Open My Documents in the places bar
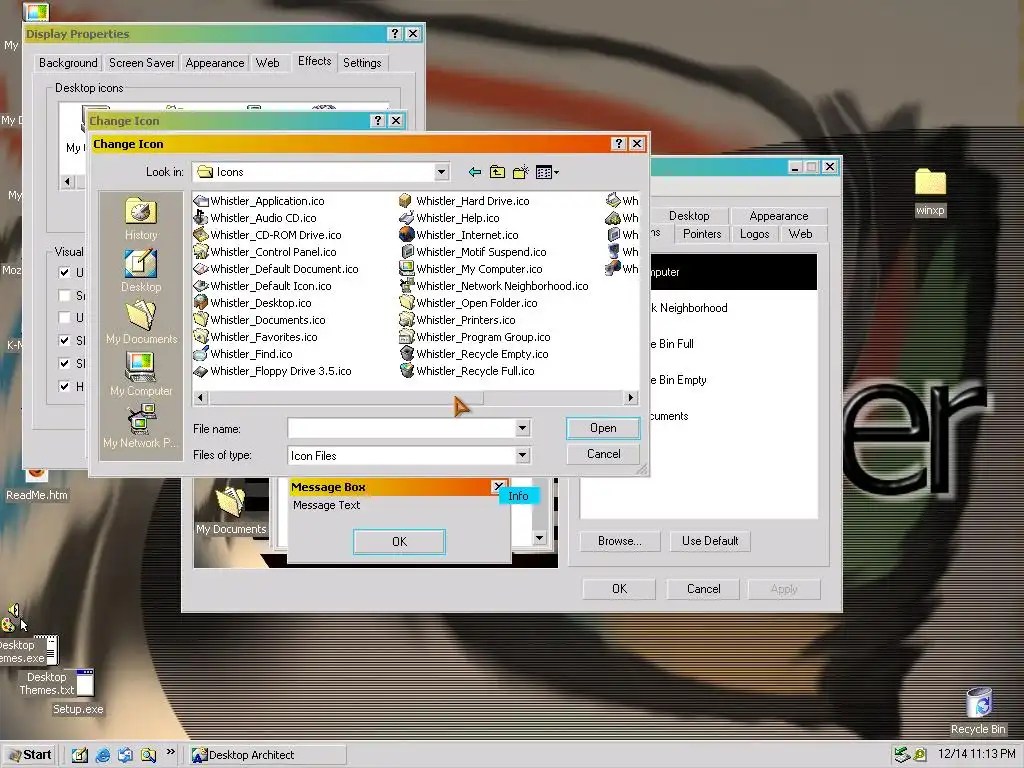Viewport: 1024px width, 768px height. (141, 323)
